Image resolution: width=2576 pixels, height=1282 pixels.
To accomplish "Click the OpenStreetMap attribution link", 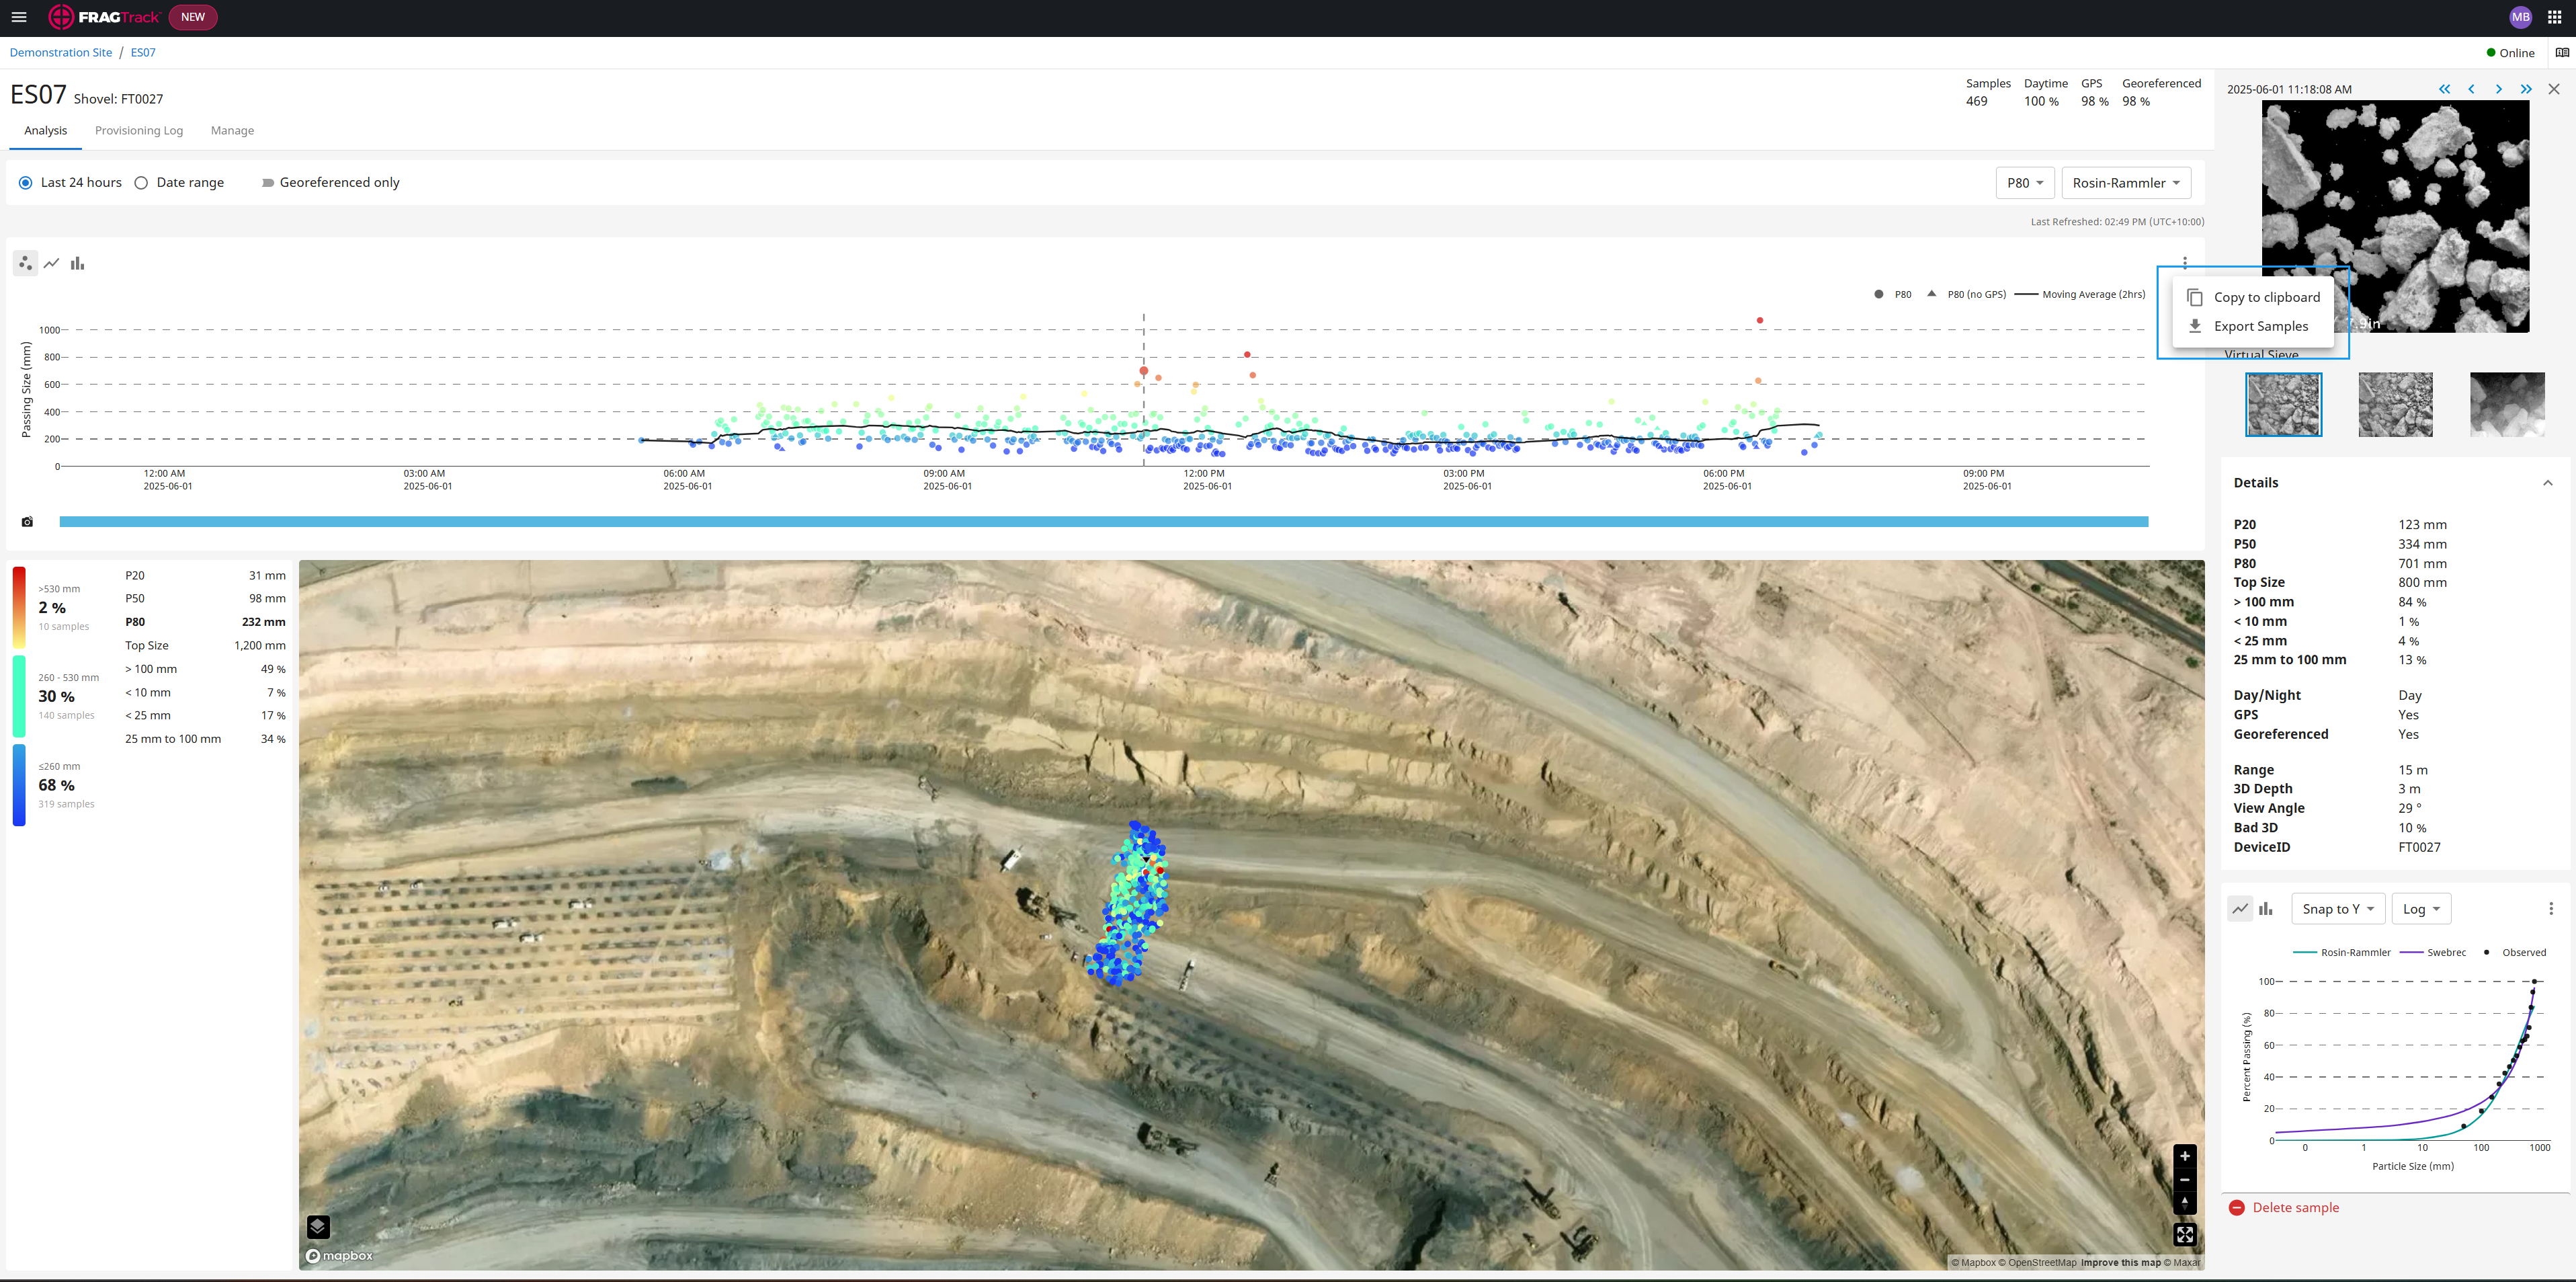I will tap(2037, 1263).
